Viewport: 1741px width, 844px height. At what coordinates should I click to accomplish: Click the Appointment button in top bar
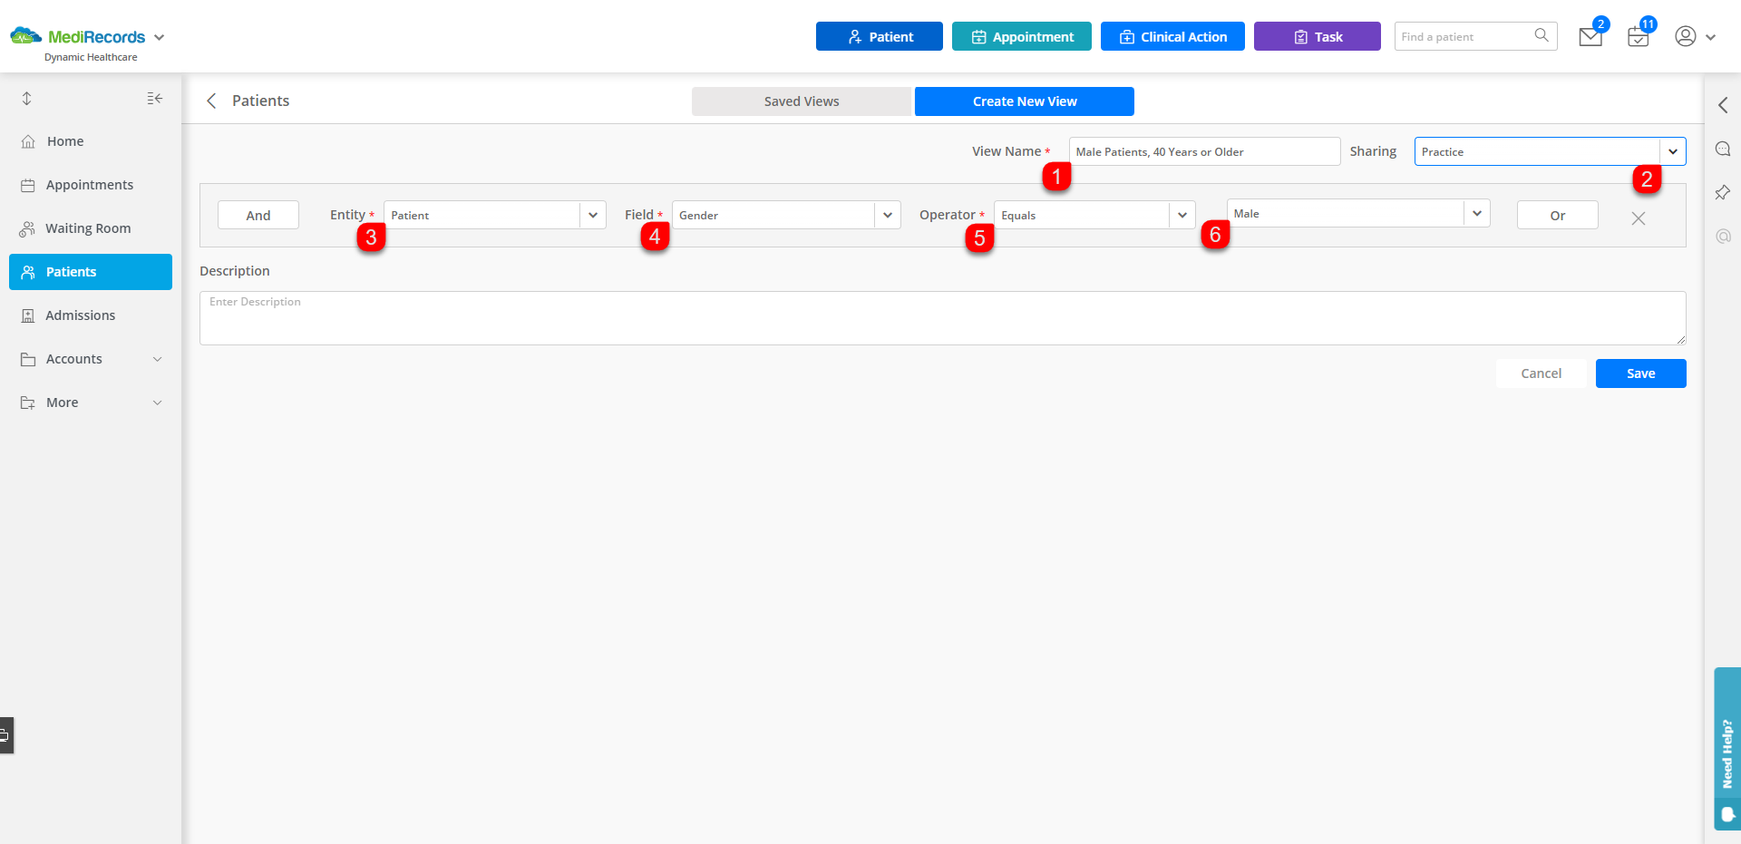tap(1021, 36)
